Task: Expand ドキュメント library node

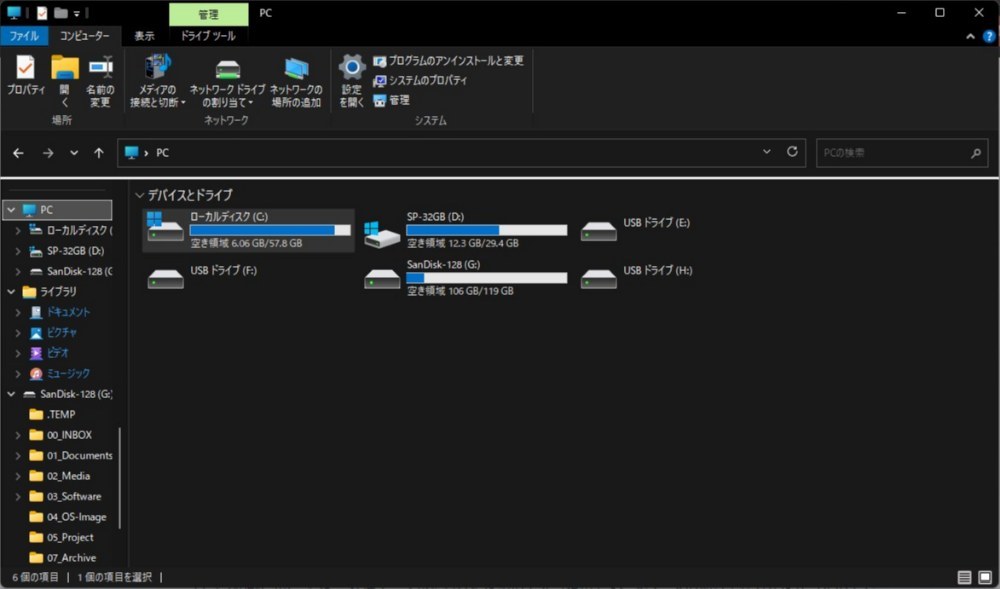Action: coord(18,312)
